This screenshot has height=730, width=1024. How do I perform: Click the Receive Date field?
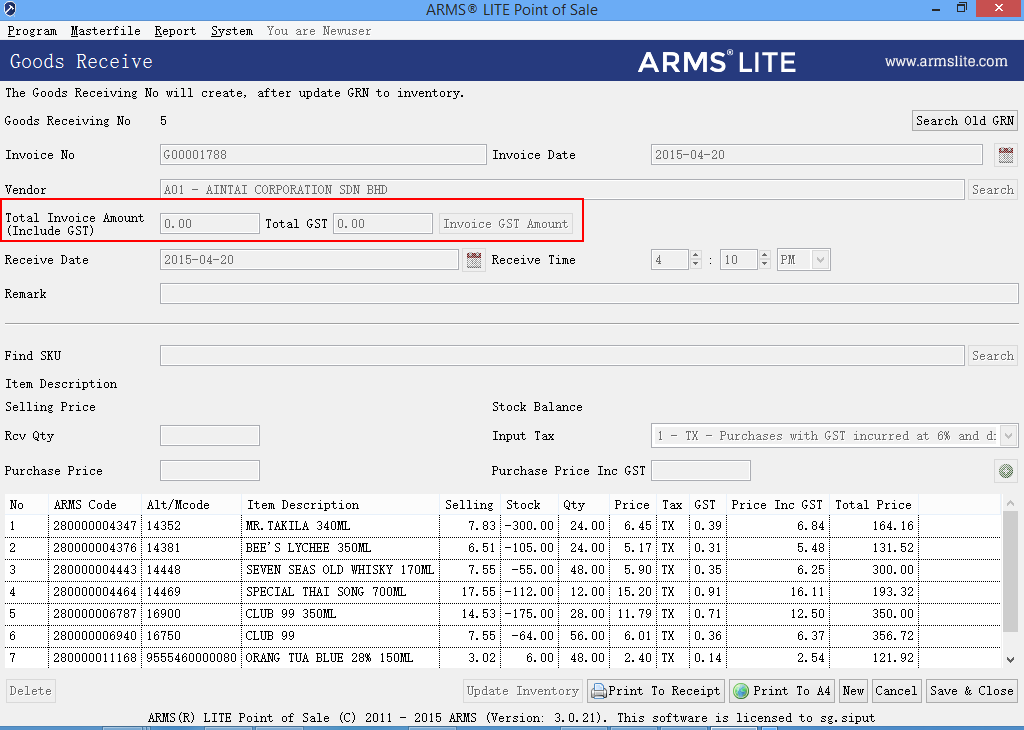click(310, 260)
